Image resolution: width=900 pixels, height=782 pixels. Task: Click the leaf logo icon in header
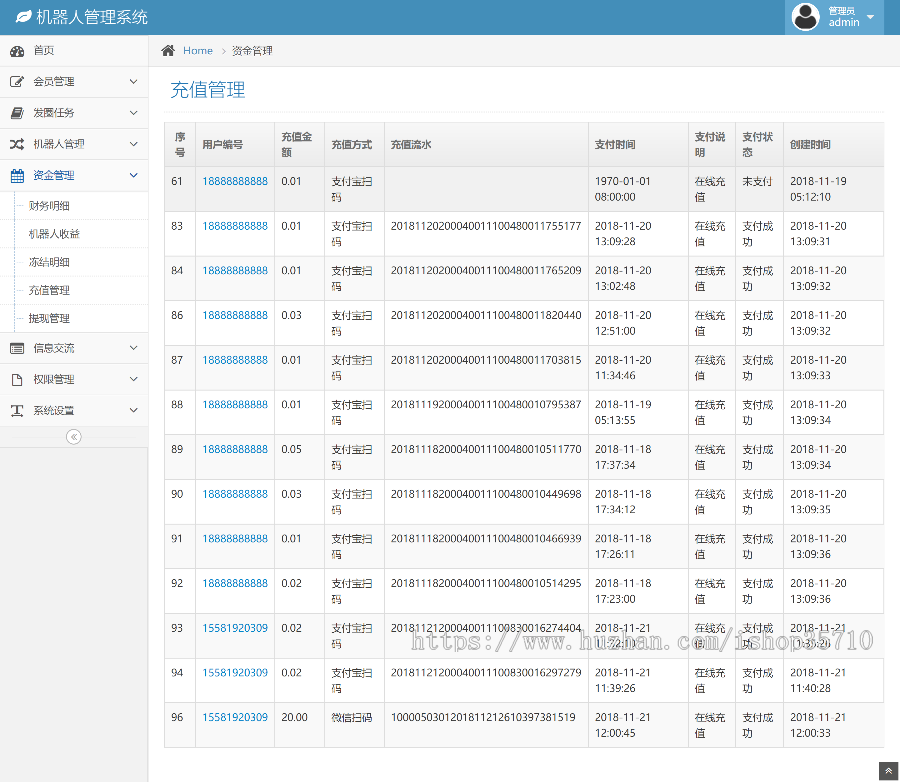coord(24,17)
